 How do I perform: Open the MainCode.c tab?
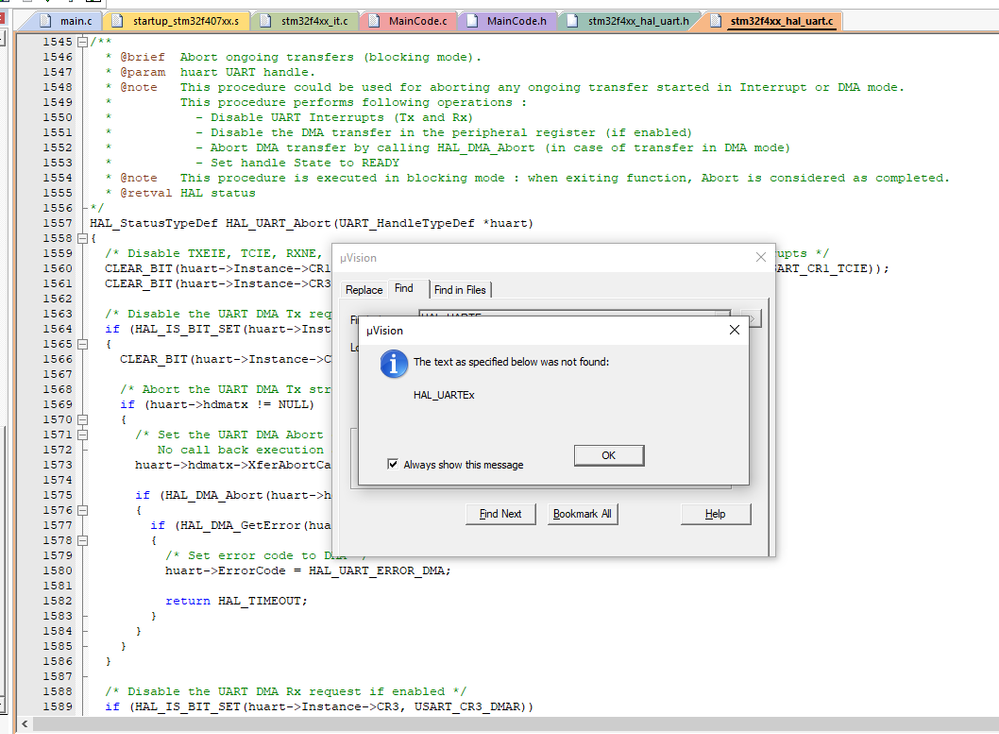[408, 21]
